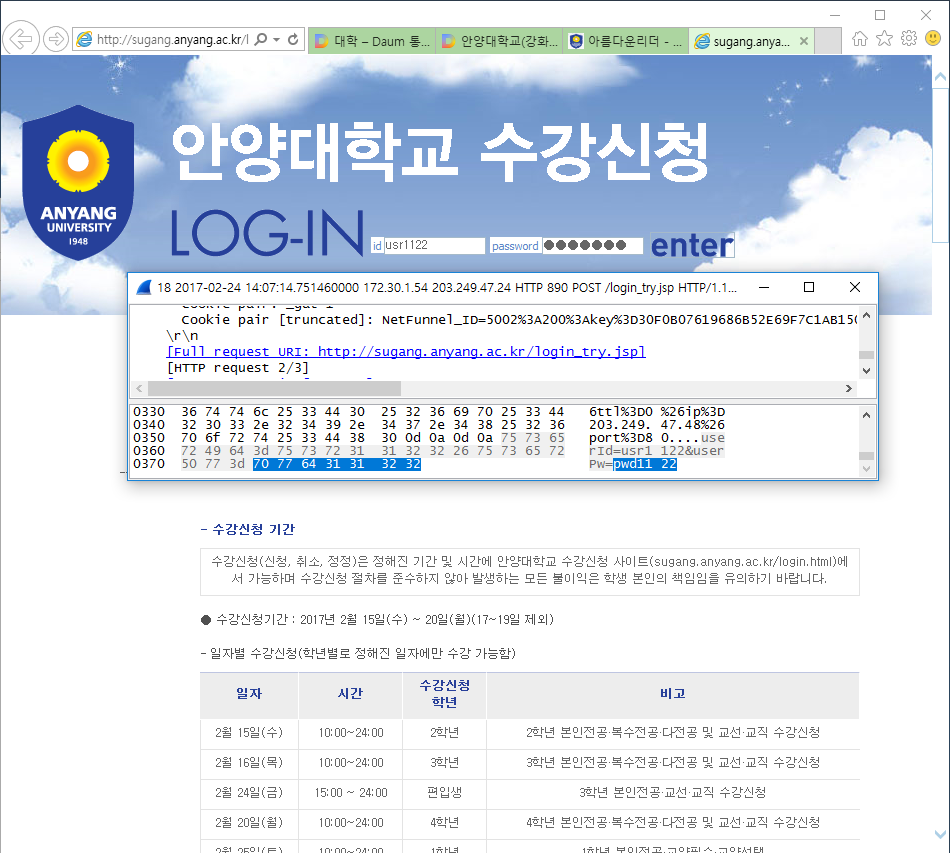The width and height of the screenshot is (950, 853).
Task: Close the Wireshark packet window
Action: (855, 287)
